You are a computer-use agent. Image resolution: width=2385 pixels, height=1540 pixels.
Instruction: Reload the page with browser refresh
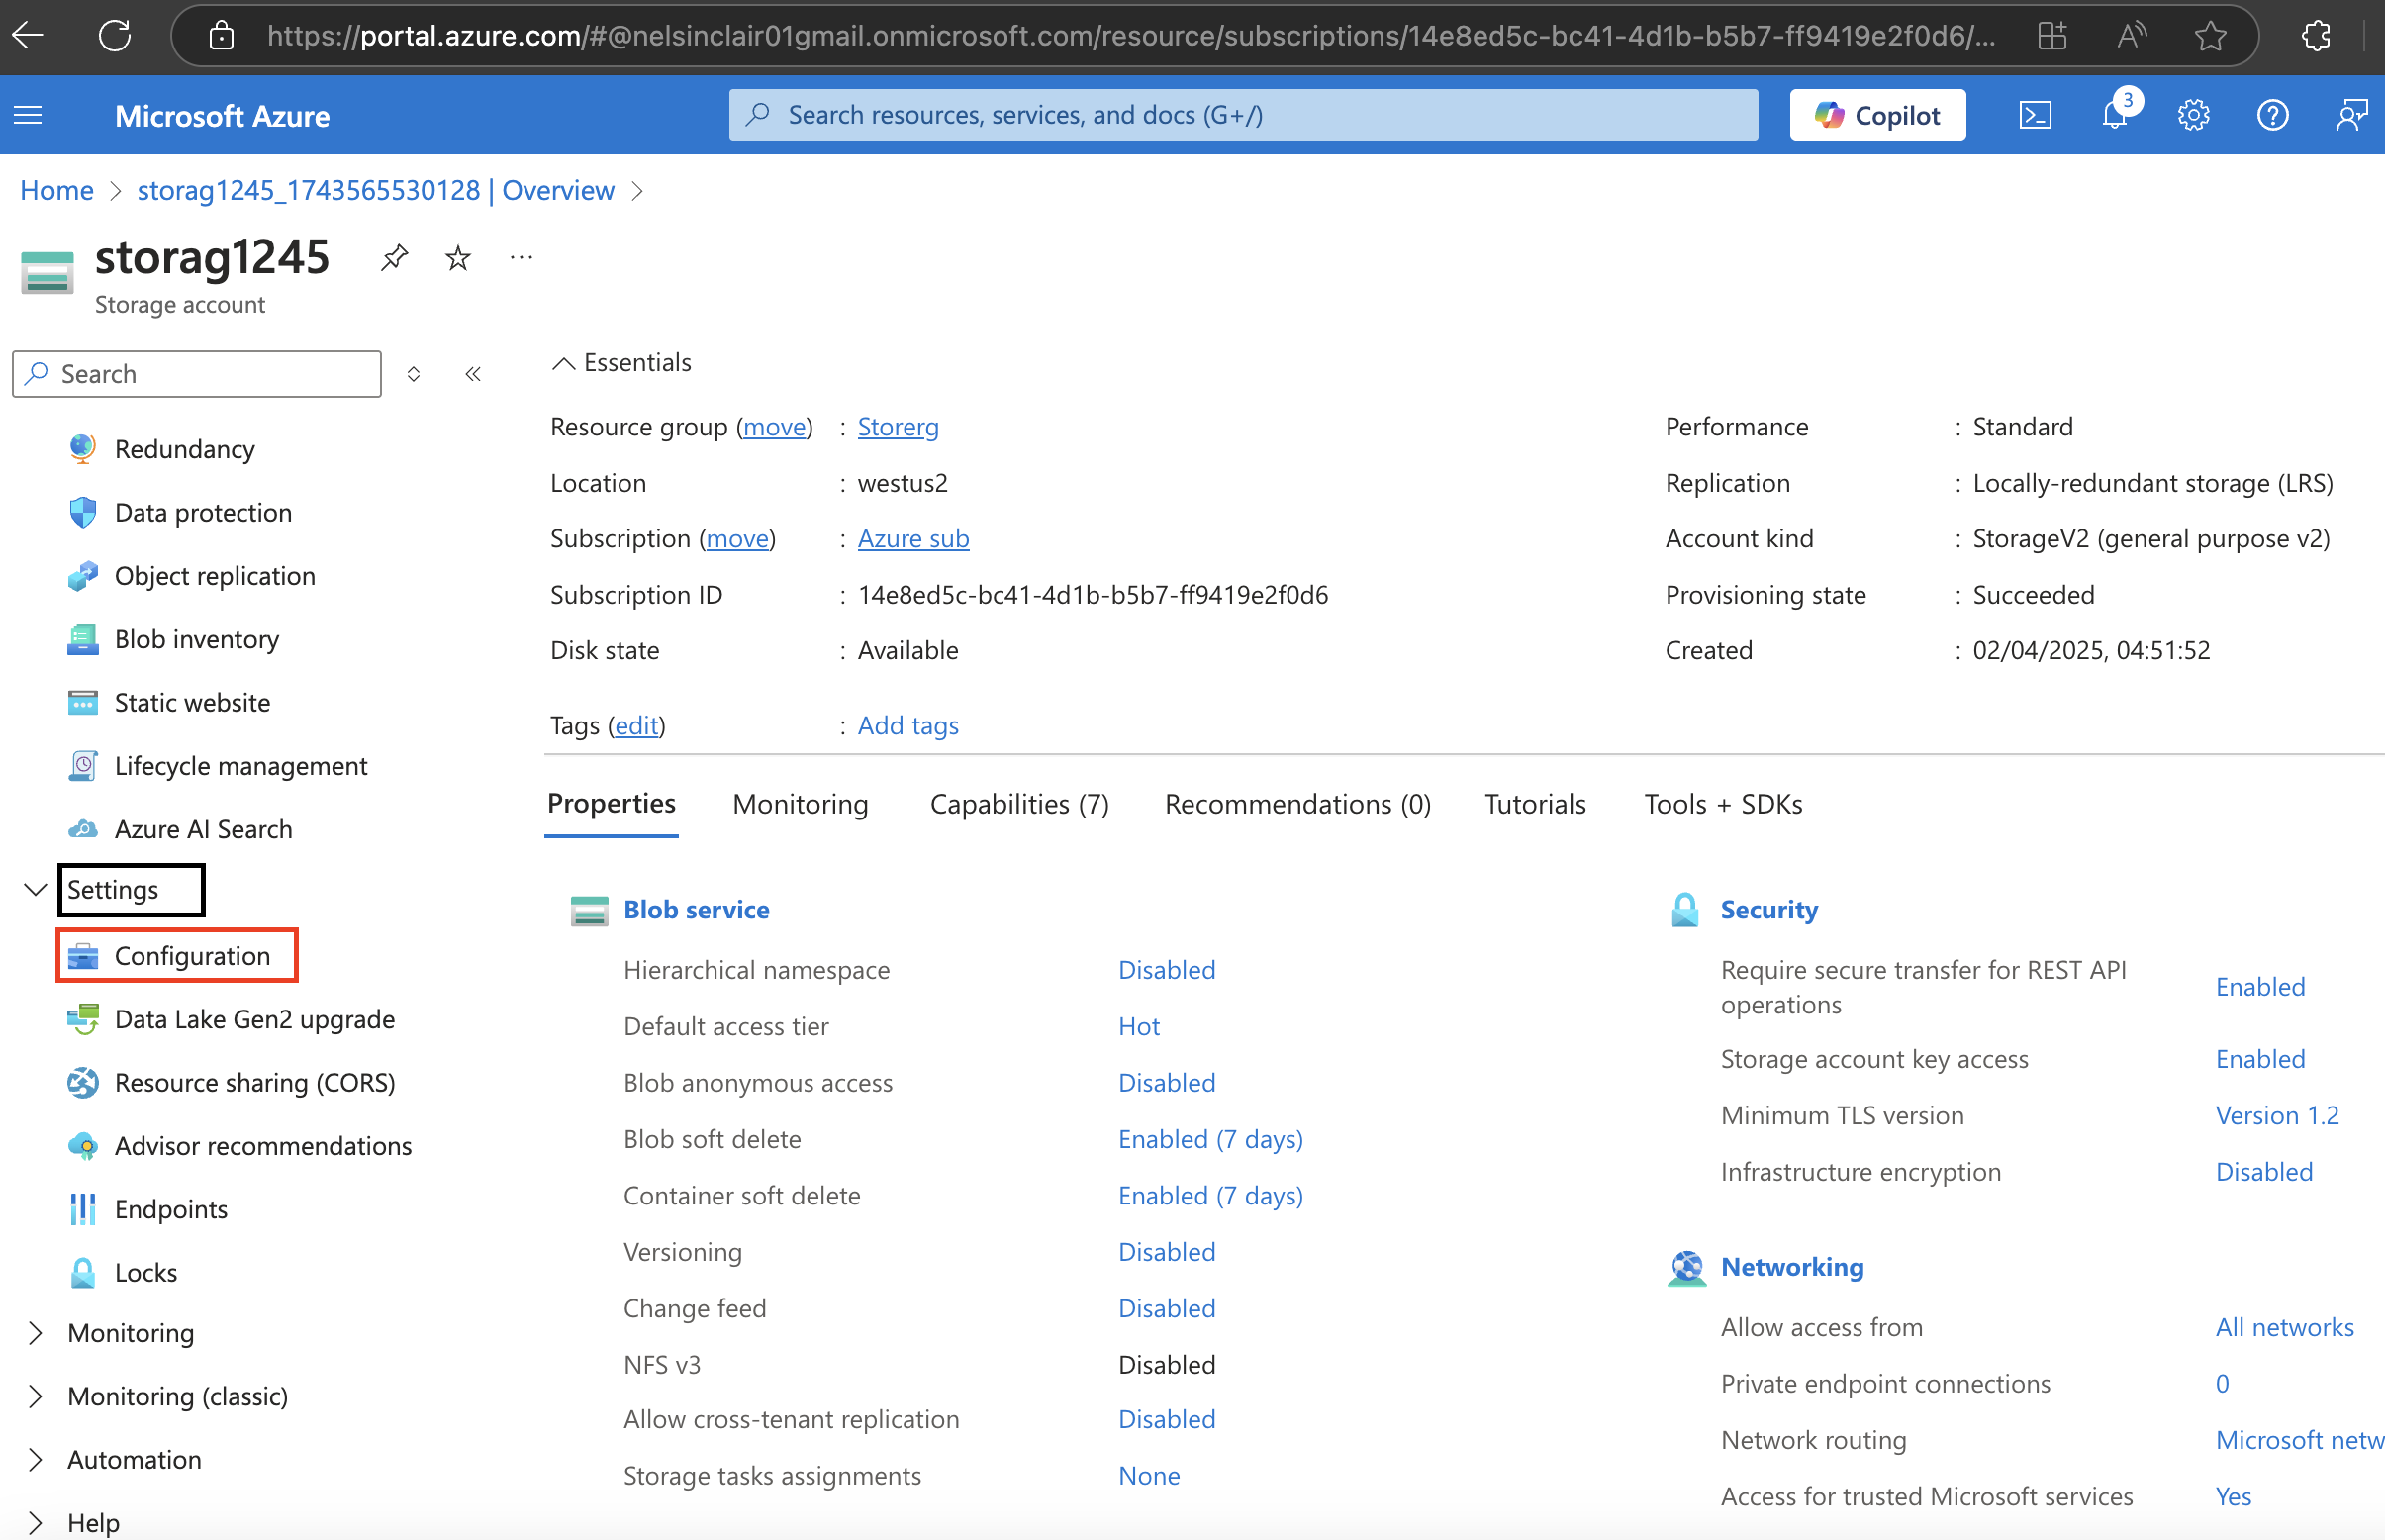(x=115, y=36)
